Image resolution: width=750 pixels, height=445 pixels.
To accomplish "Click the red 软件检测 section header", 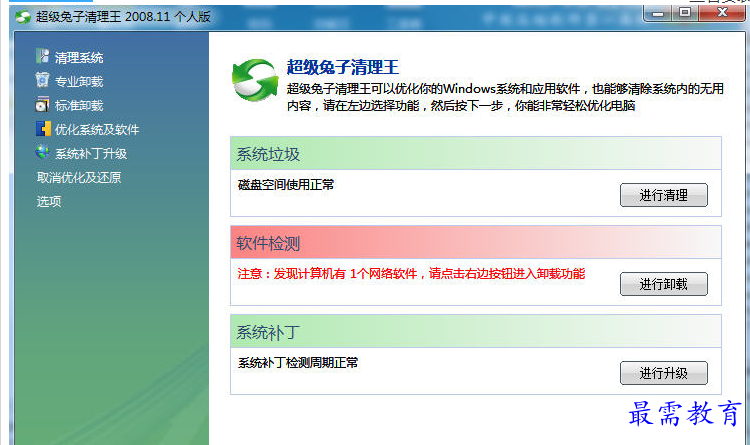I will point(475,243).
